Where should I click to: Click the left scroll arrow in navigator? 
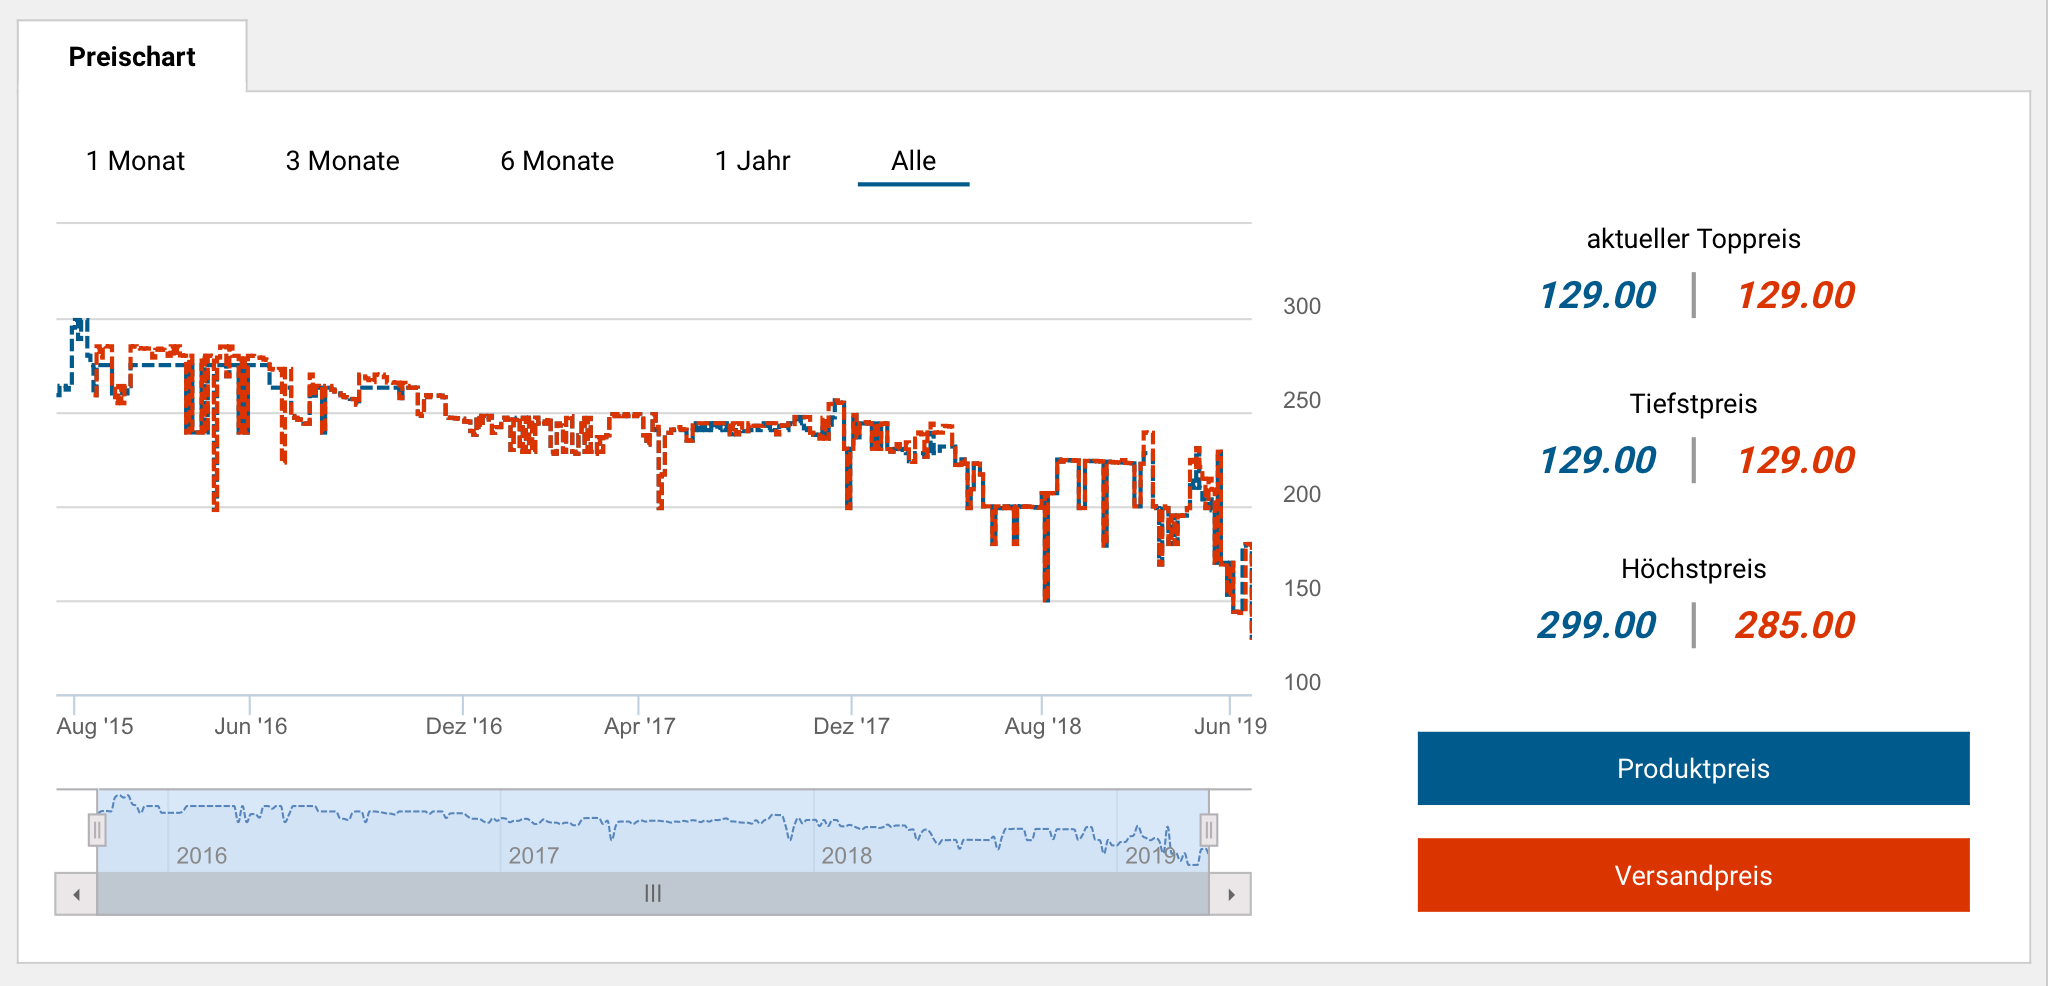(76, 894)
